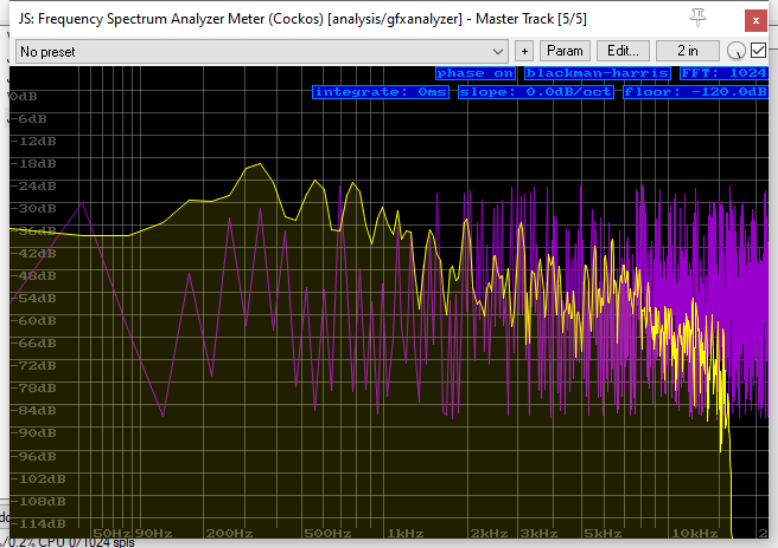Click the 200Hz frequency label
Viewport: 778px width, 548px height.
point(229,534)
